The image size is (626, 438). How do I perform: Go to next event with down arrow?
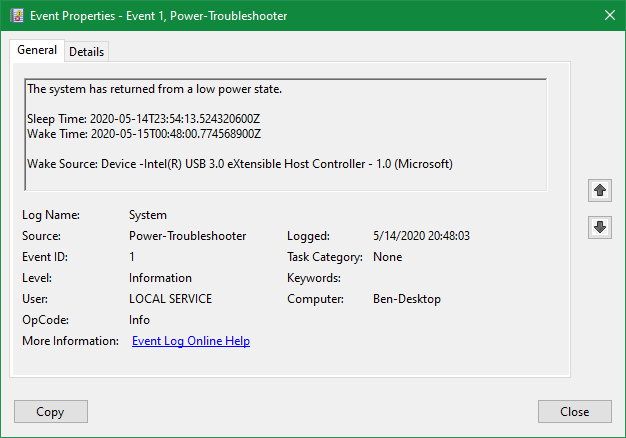point(600,227)
